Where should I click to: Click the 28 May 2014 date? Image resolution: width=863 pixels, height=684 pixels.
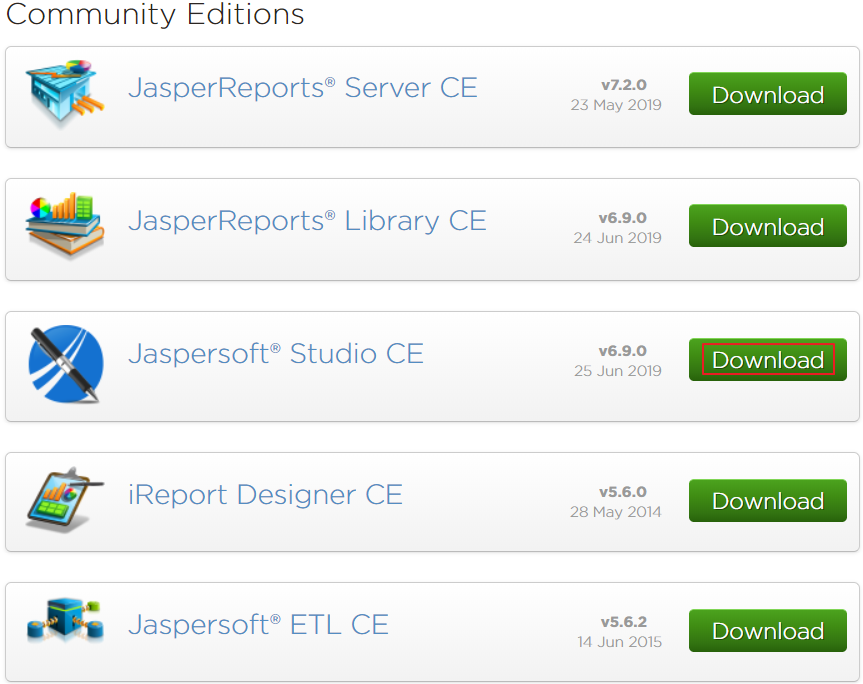[615, 512]
